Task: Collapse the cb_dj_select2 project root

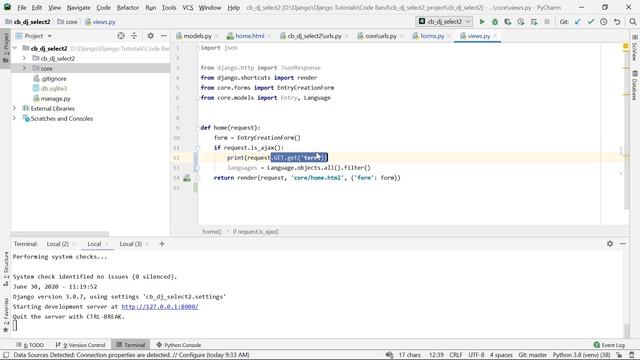Action: point(15,48)
